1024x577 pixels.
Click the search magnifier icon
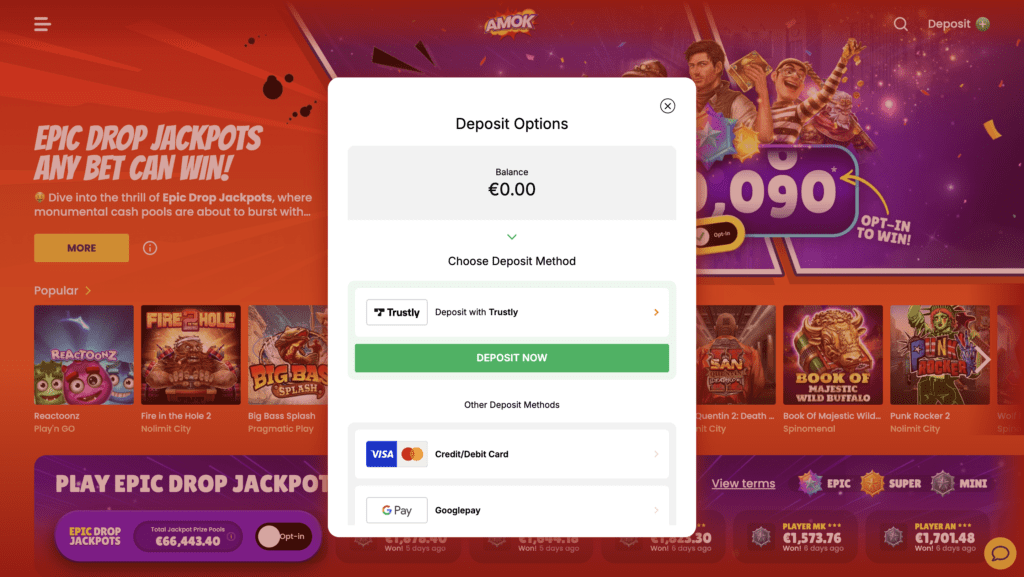(901, 24)
